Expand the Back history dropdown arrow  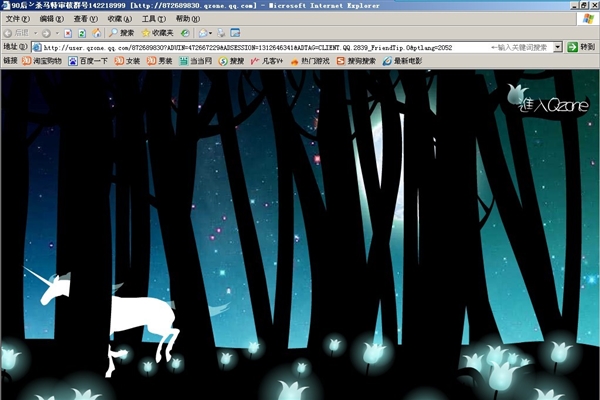pyautogui.click(x=35, y=33)
